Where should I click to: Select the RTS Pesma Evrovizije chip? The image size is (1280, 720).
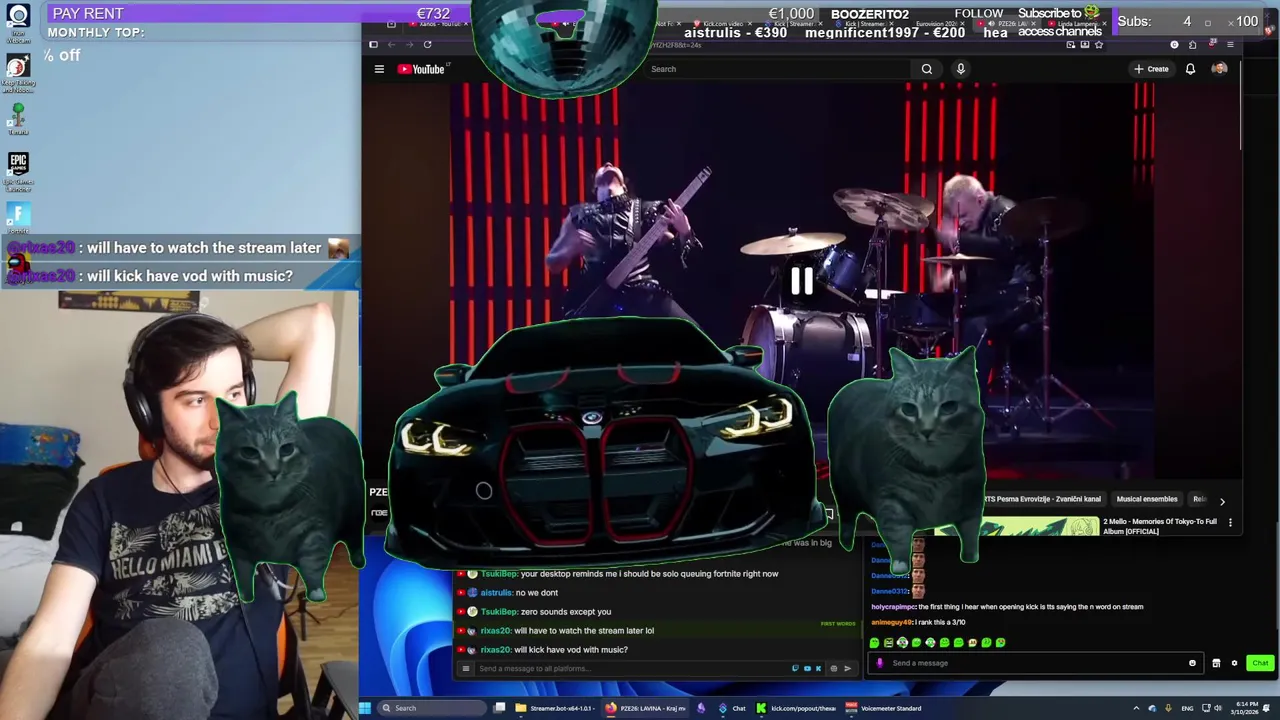(1041, 499)
